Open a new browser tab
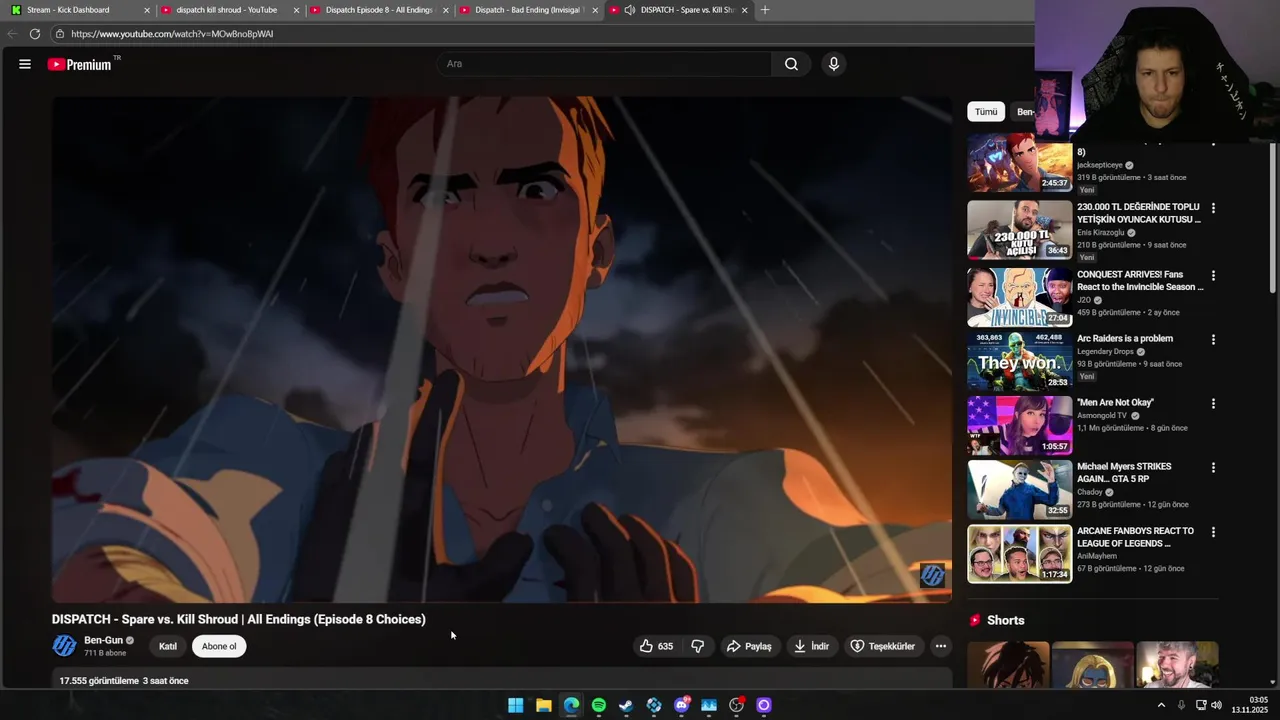1280x720 pixels. coord(765,10)
